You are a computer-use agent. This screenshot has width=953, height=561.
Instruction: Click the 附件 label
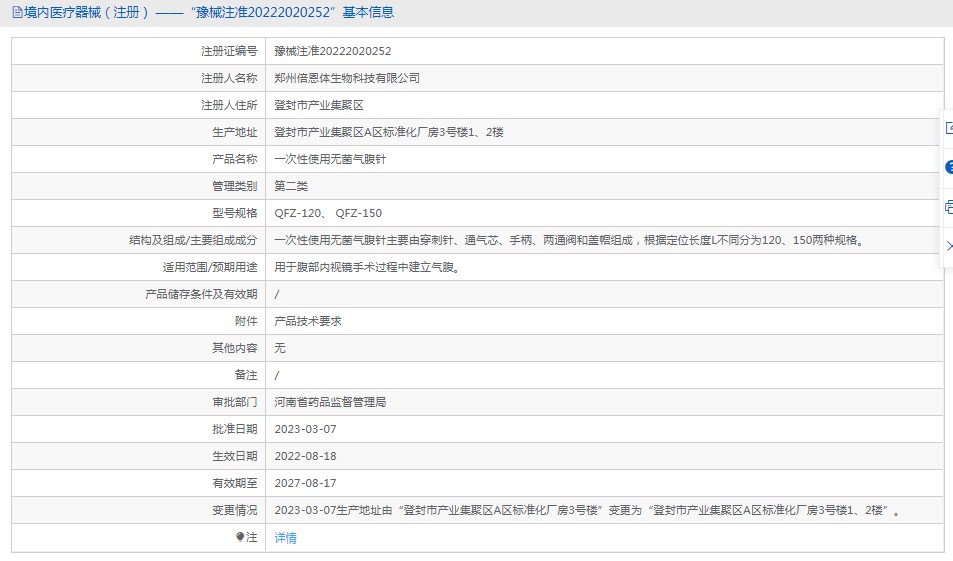[246, 321]
